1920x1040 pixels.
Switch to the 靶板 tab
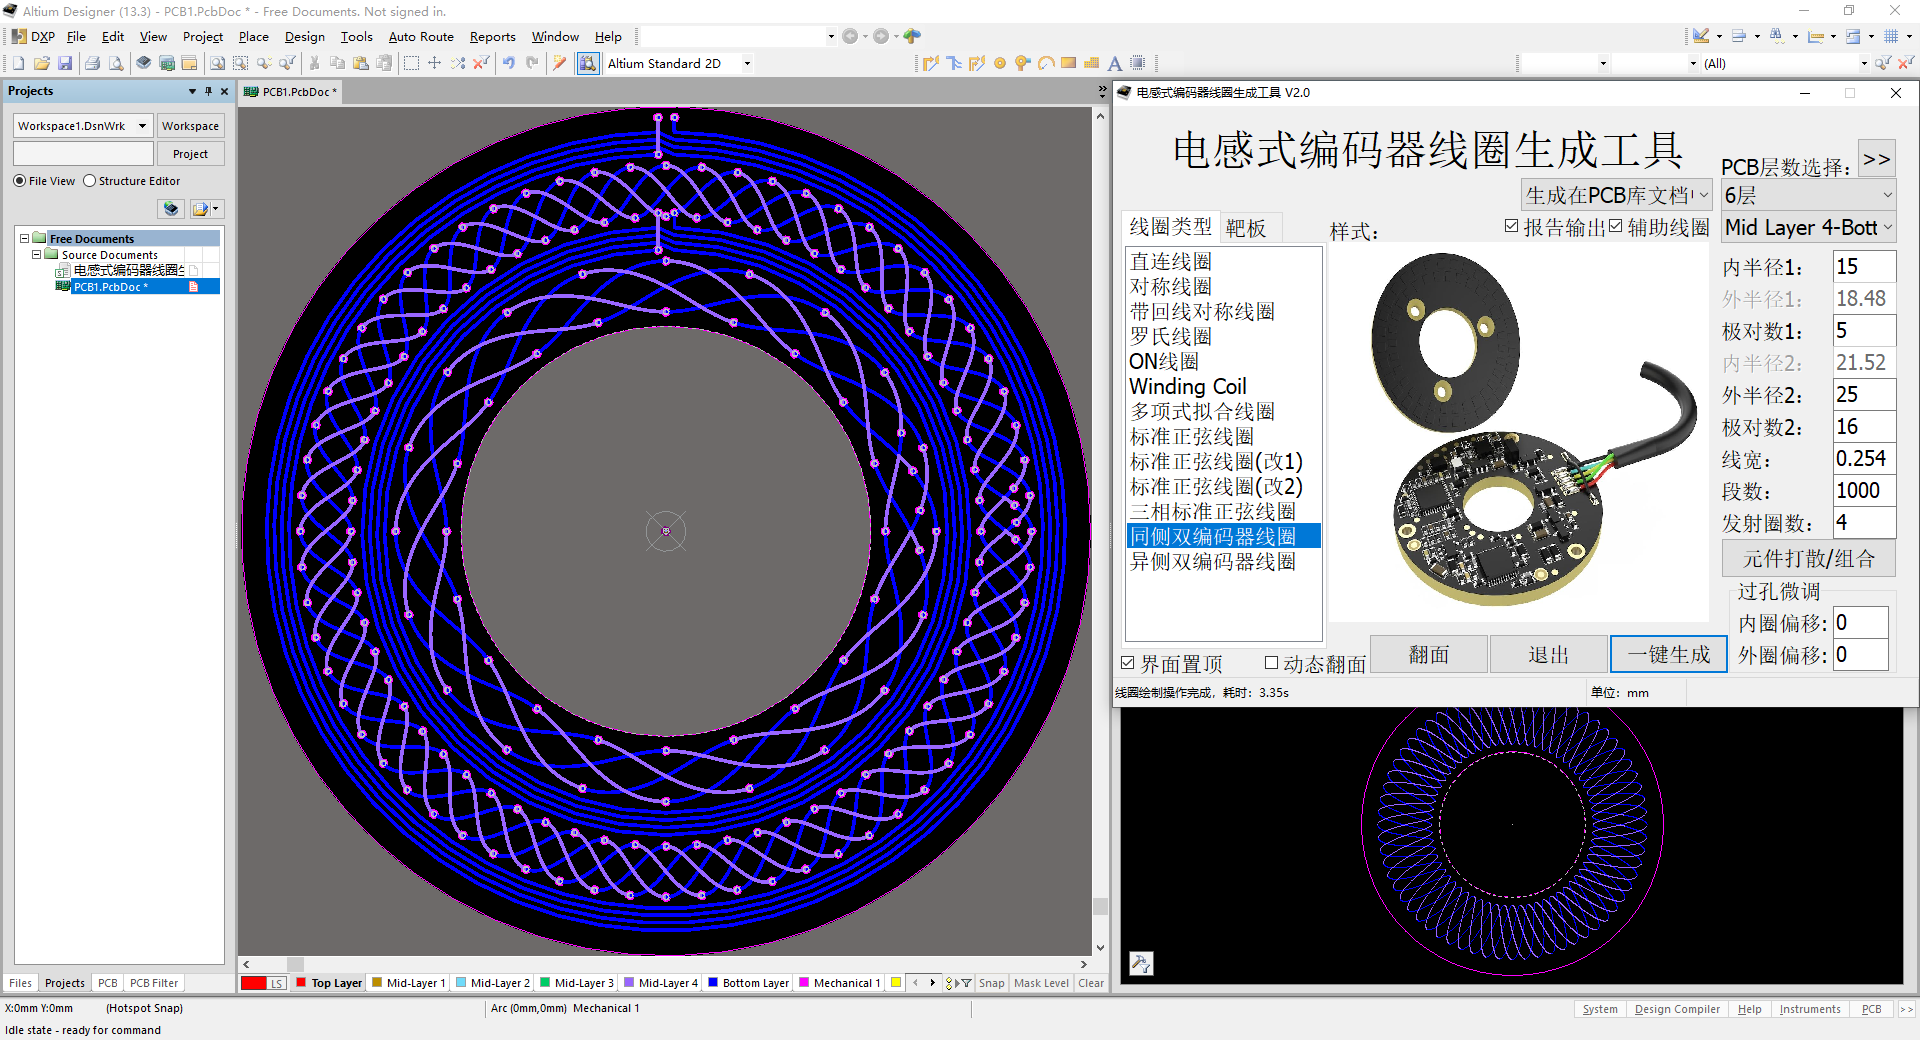coord(1246,228)
